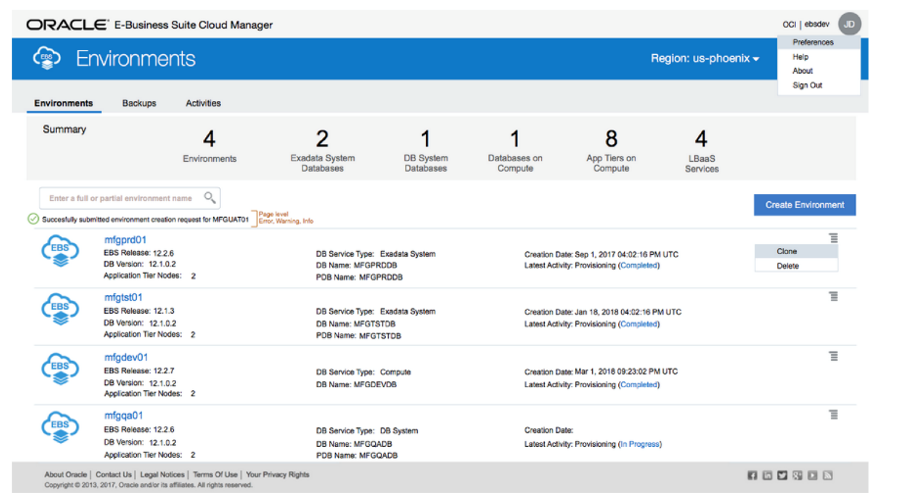Open the mfgqa01 actions menu

(x=833, y=414)
